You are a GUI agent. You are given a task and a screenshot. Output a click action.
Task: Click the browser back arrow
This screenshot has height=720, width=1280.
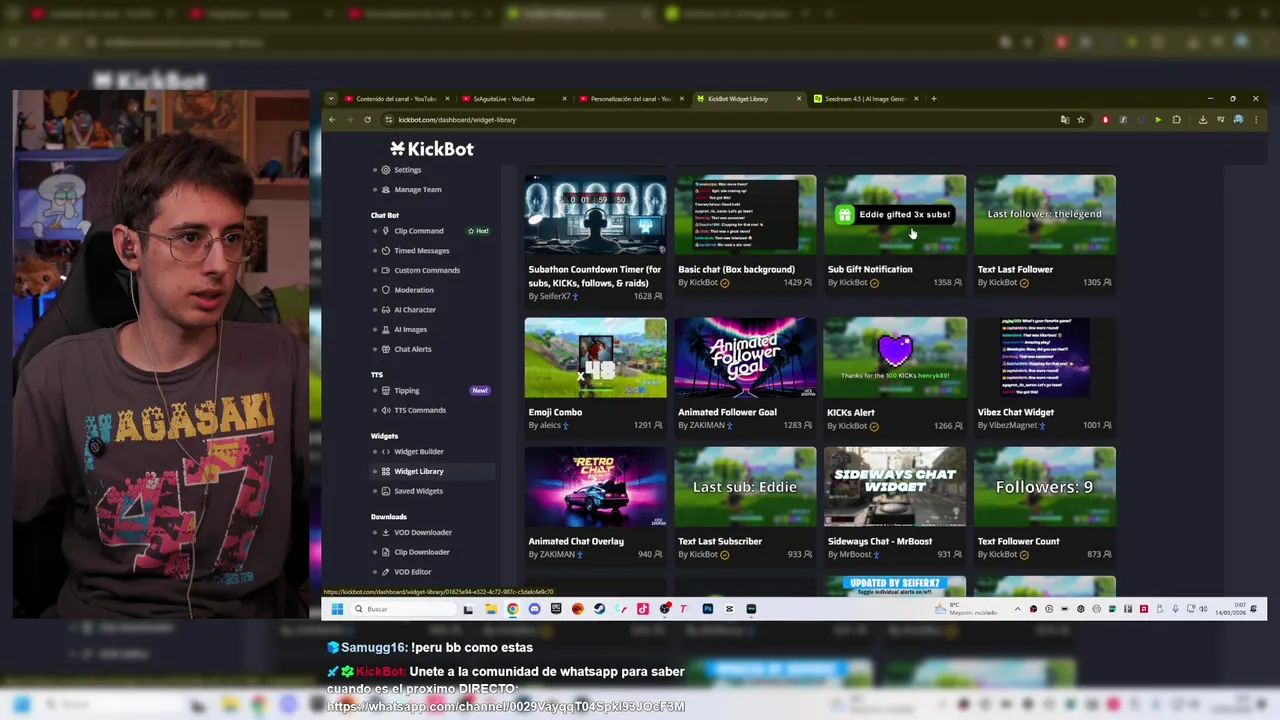pos(332,120)
